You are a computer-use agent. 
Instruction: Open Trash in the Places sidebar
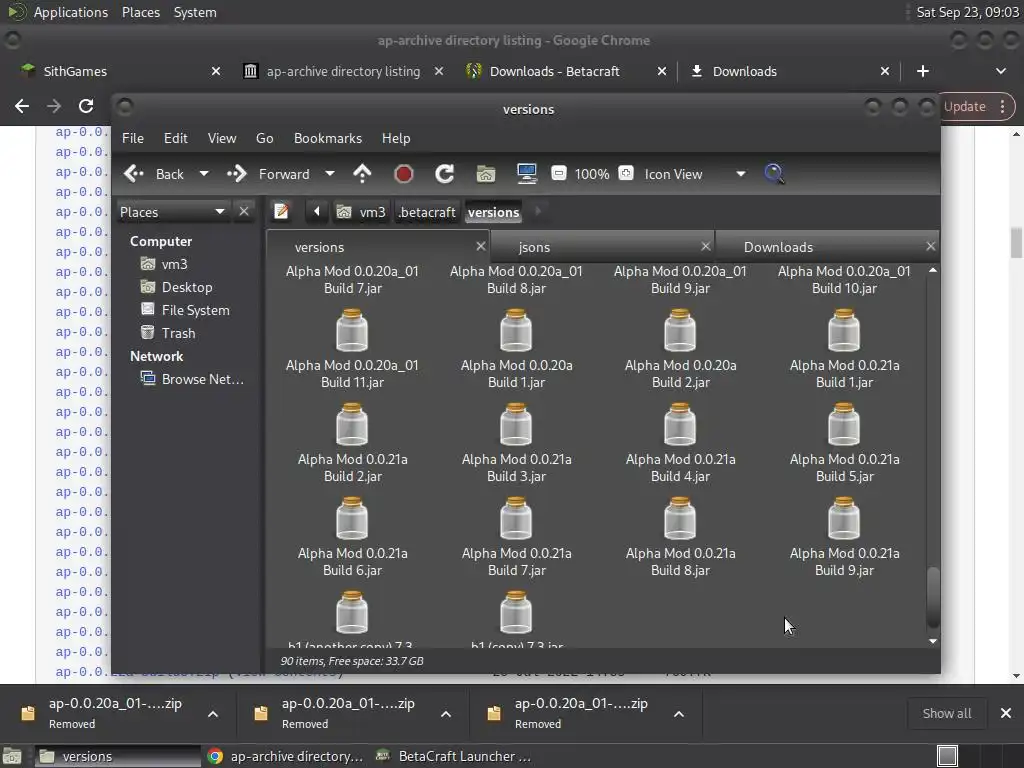point(178,333)
